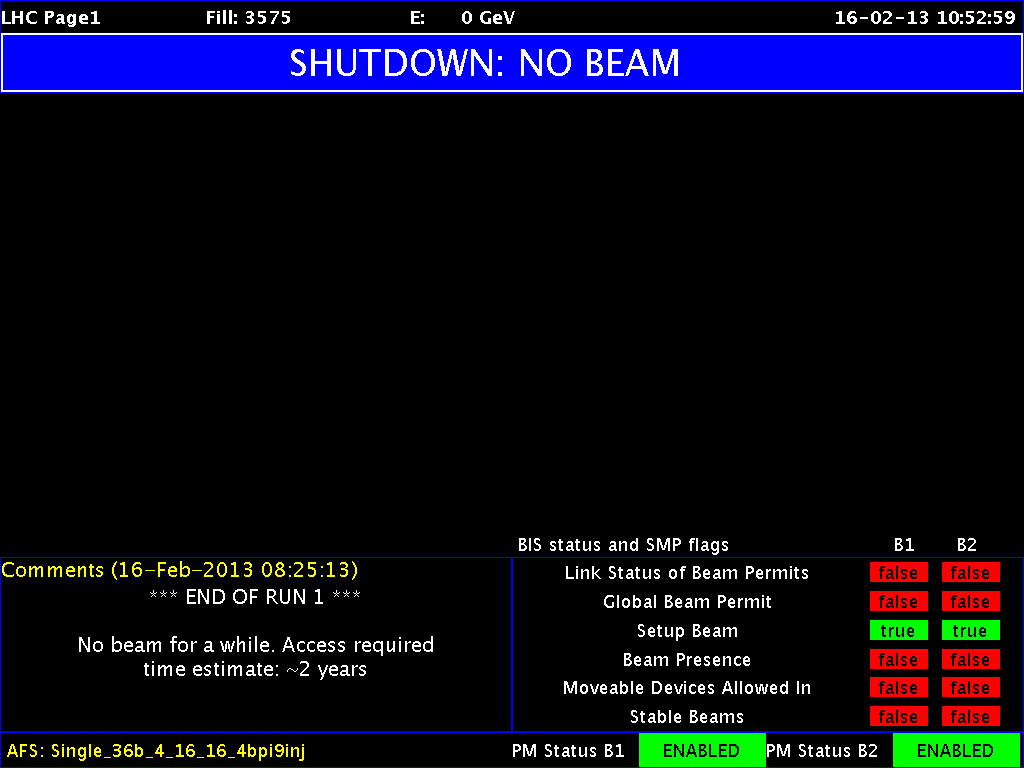This screenshot has height=768, width=1024.
Task: Select the BIS status and SMP flags heading
Action: pos(623,545)
